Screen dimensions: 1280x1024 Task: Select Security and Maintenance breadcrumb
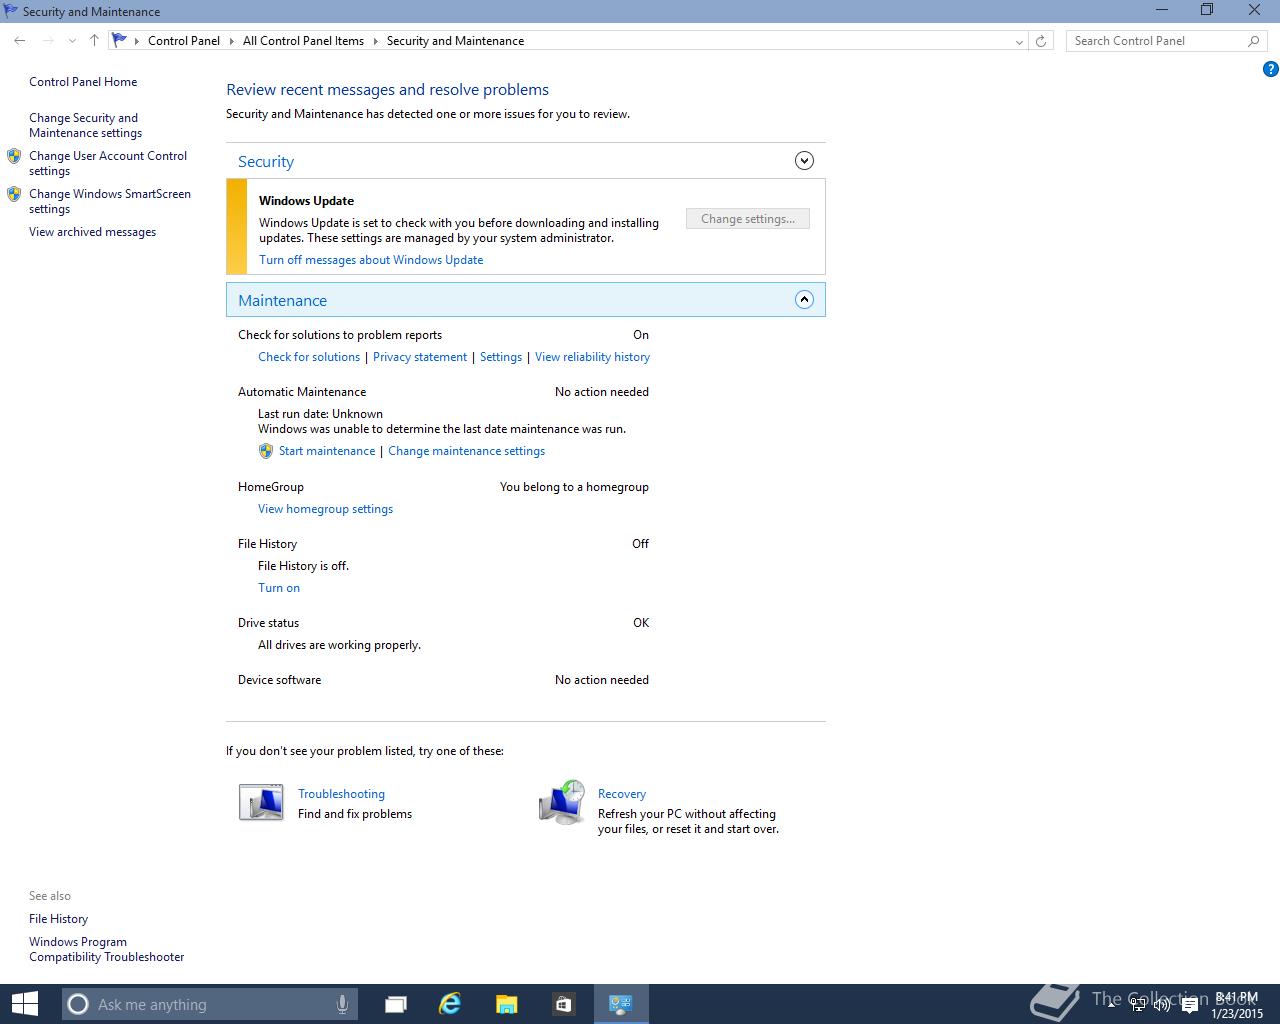tap(455, 41)
